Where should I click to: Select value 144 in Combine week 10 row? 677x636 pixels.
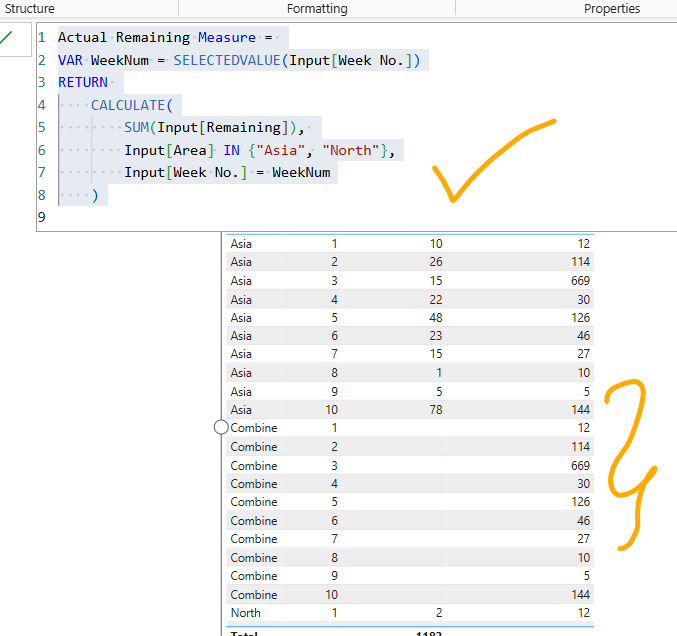click(580, 595)
